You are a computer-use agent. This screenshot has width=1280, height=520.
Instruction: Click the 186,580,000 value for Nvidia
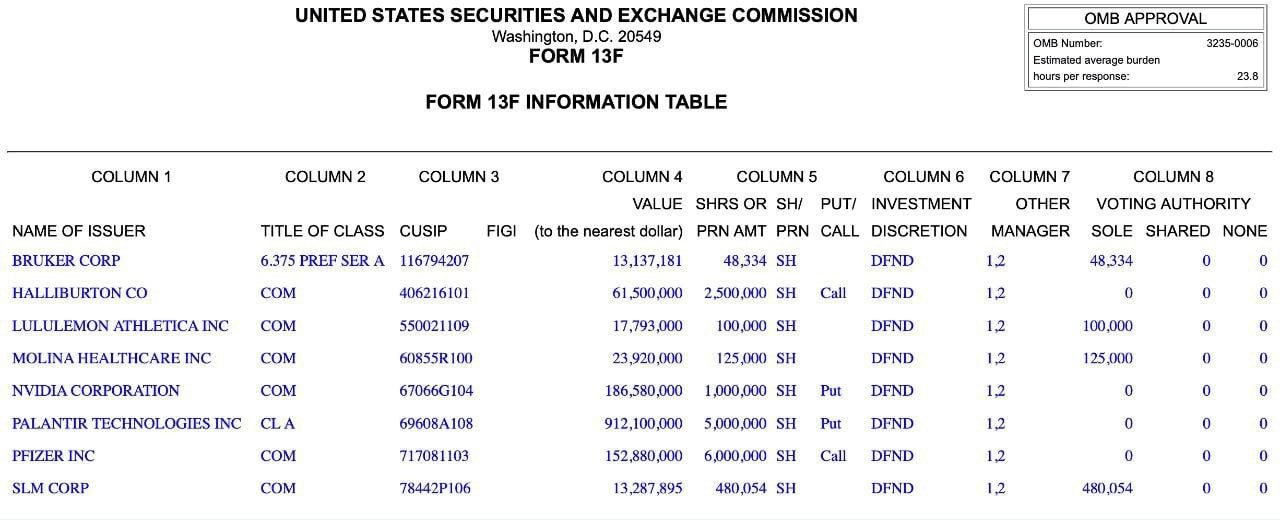(643, 391)
